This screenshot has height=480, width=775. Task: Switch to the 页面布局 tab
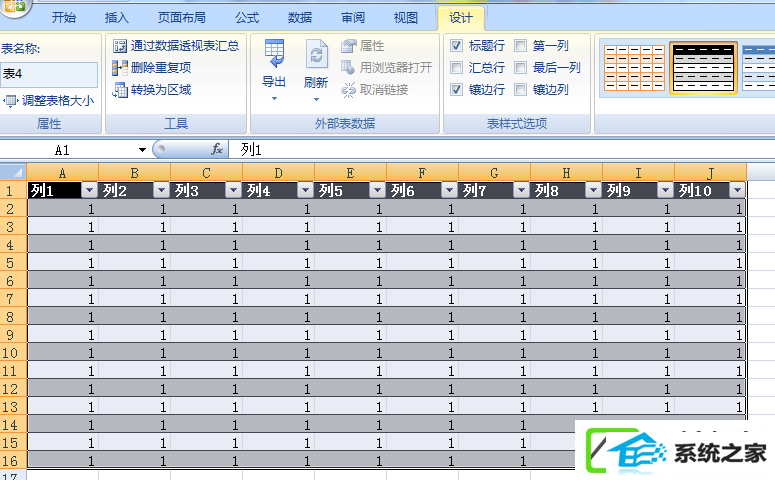point(182,18)
